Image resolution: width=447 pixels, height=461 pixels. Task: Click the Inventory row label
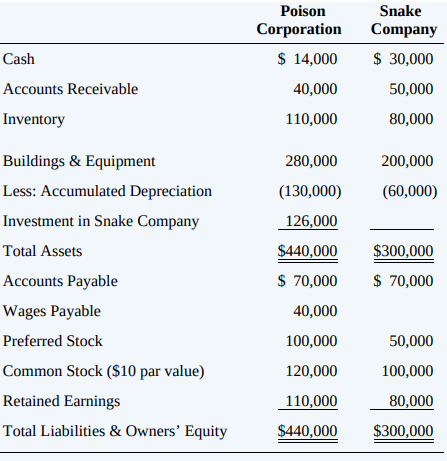click(34, 119)
